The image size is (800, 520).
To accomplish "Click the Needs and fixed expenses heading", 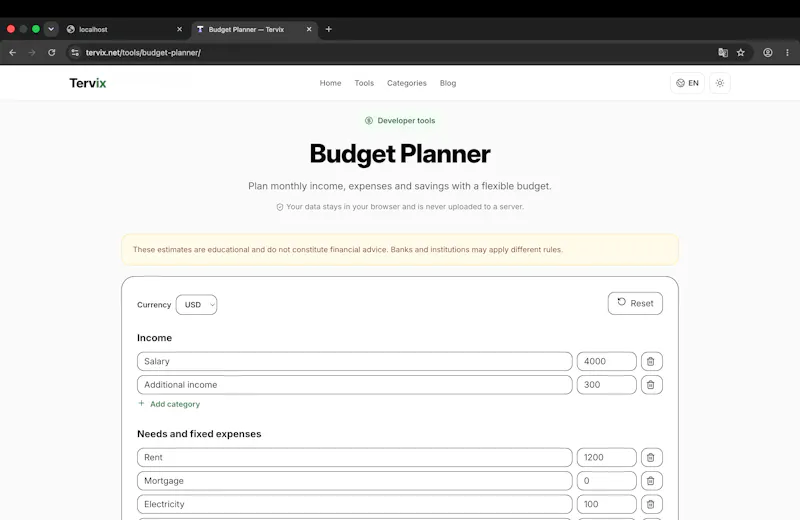I will tap(199, 434).
